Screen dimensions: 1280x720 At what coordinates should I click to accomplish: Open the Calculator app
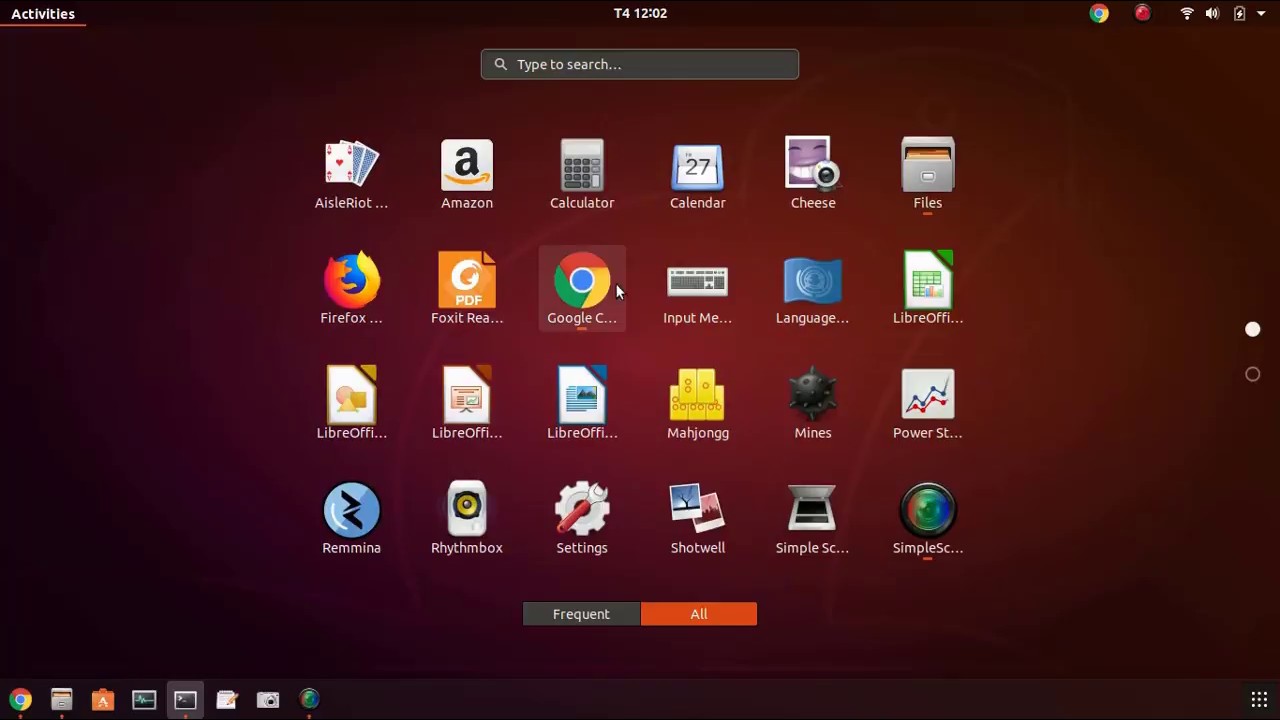pos(582,175)
